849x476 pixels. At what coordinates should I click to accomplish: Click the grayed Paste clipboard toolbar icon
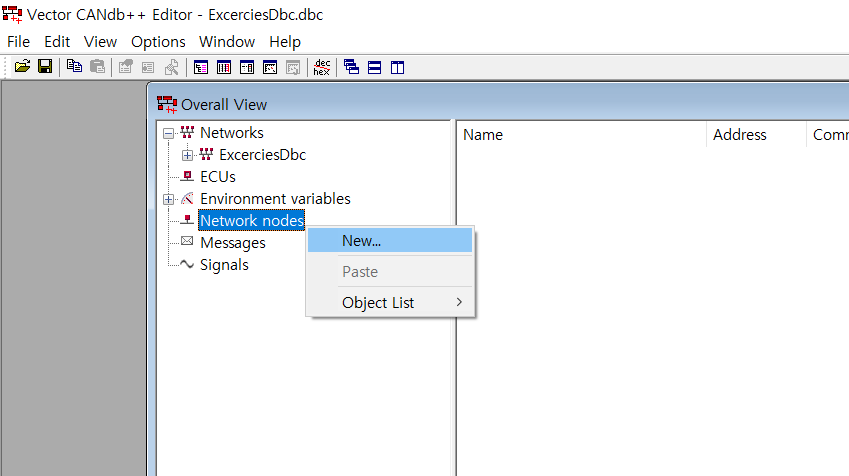click(97, 67)
